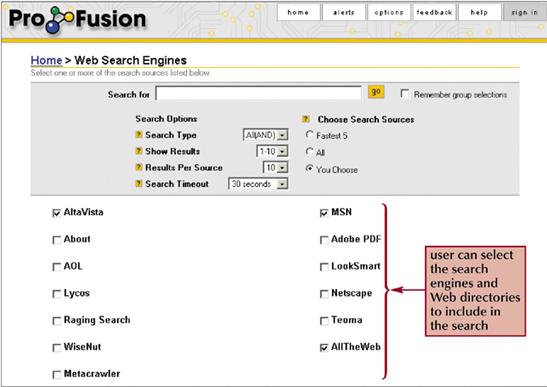The width and height of the screenshot is (547, 387).
Task: Click the yellow go button
Action: point(376,92)
